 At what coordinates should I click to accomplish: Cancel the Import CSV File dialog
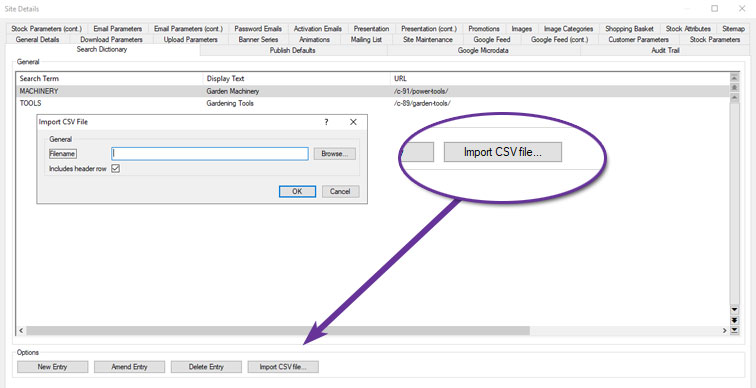(340, 191)
